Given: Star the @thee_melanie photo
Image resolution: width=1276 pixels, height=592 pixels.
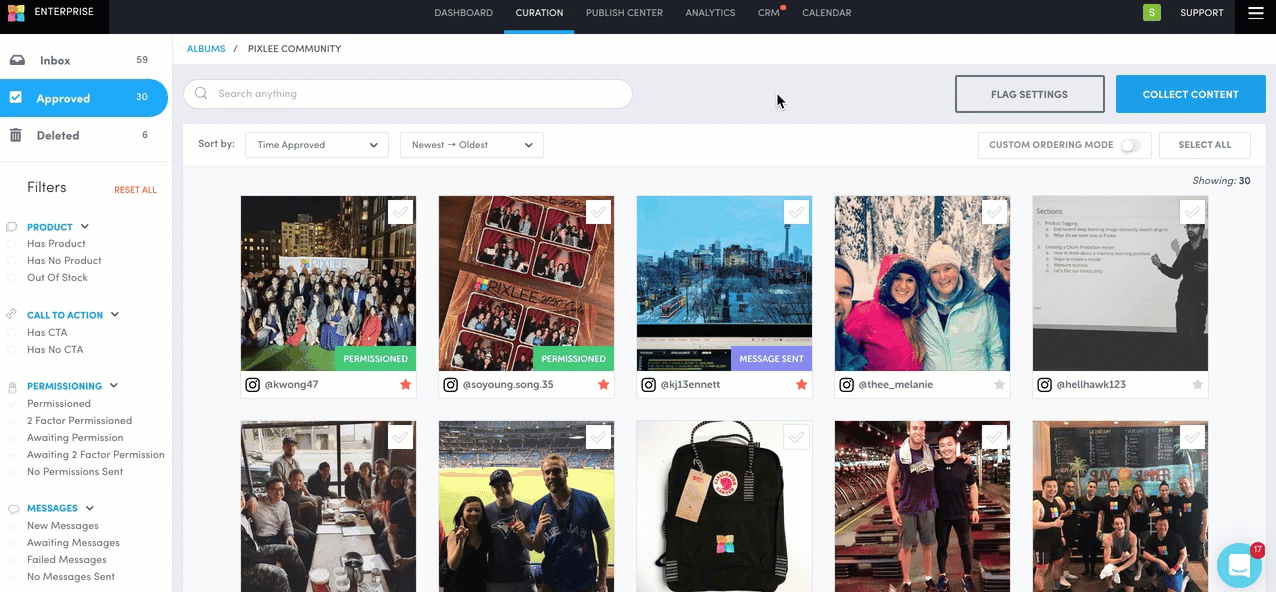Looking at the screenshot, I should tap(999, 385).
